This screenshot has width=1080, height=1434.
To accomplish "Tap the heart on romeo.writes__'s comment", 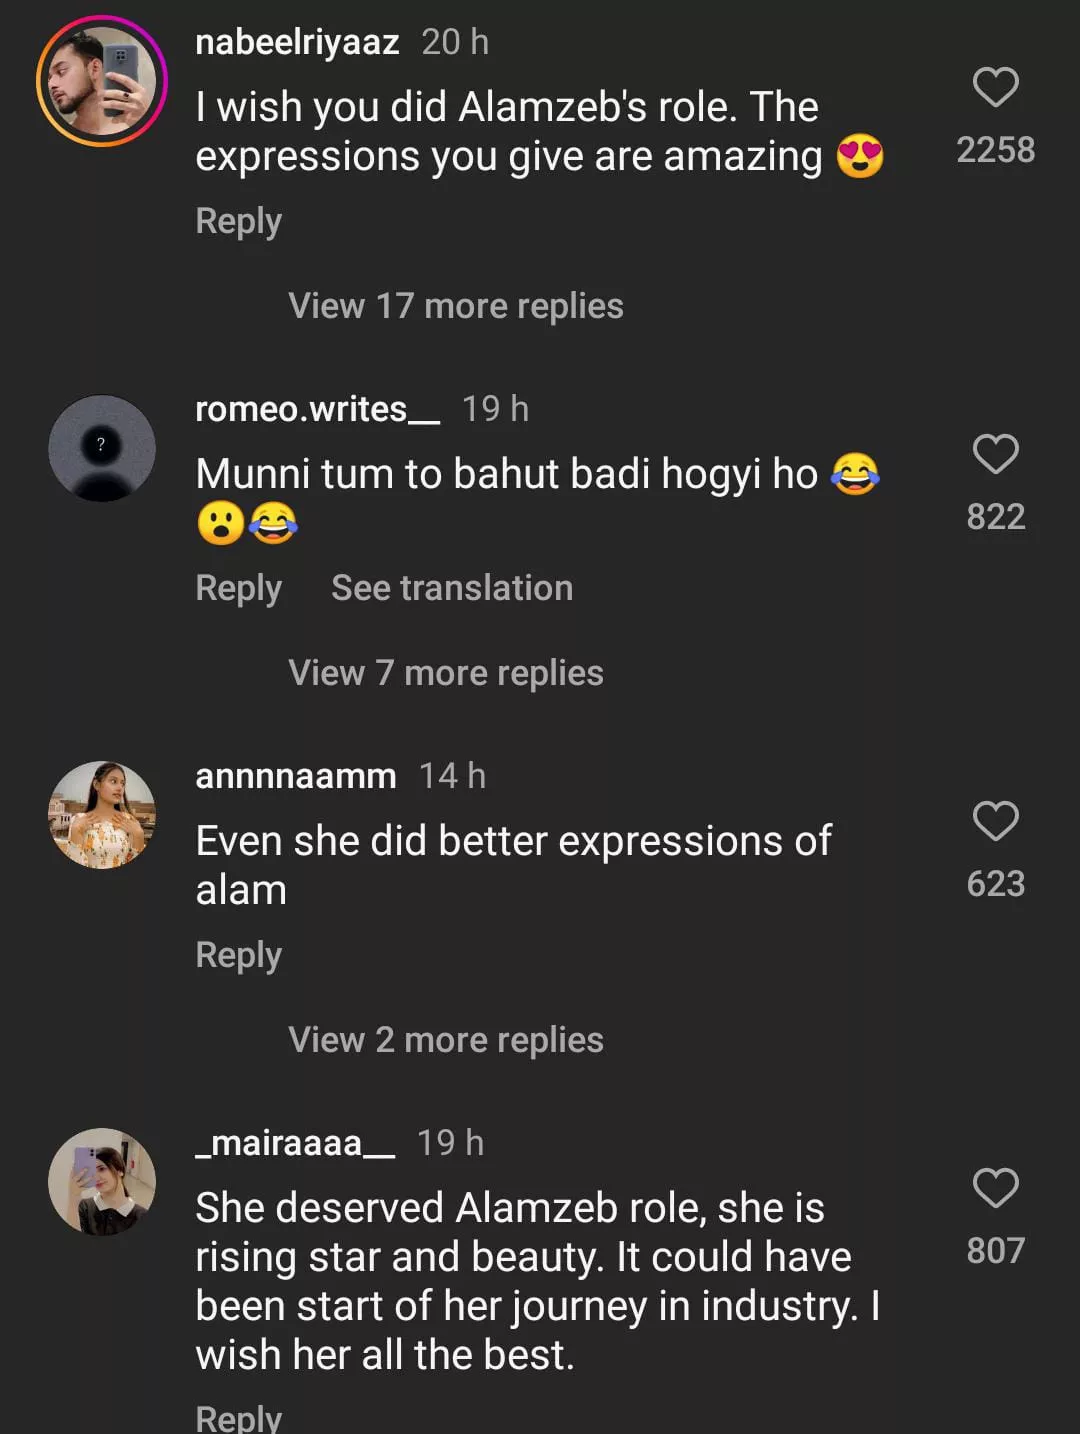I will coord(995,455).
